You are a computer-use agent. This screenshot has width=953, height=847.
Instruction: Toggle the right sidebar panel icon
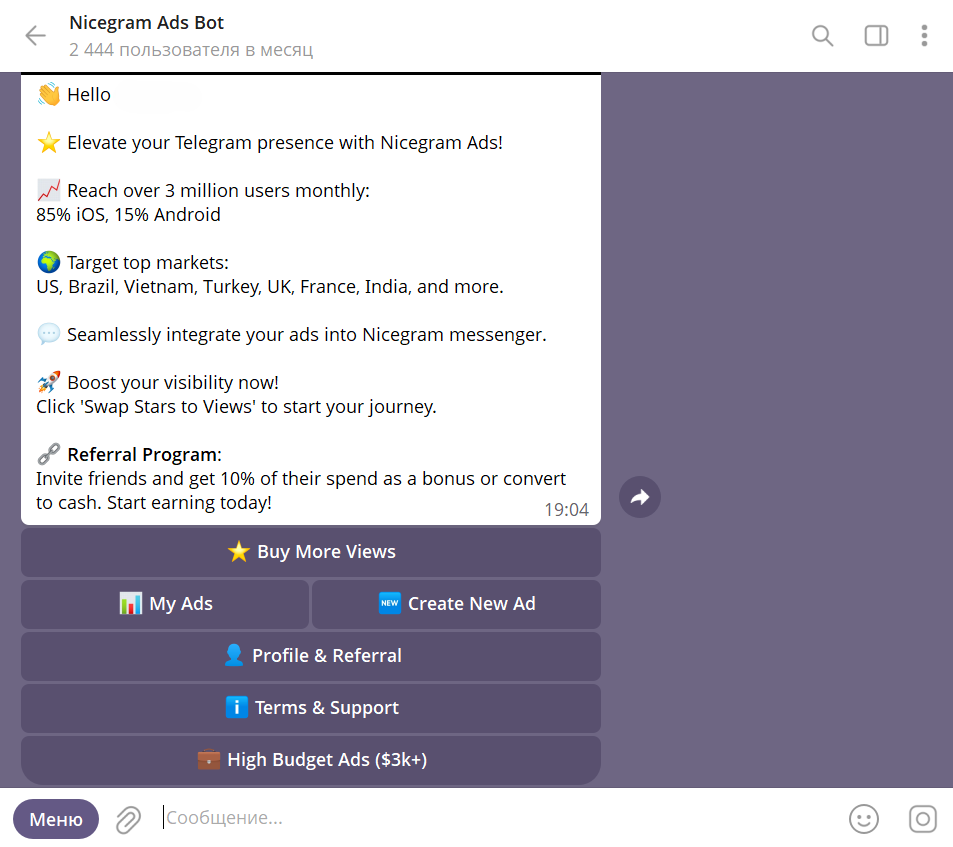click(x=876, y=36)
